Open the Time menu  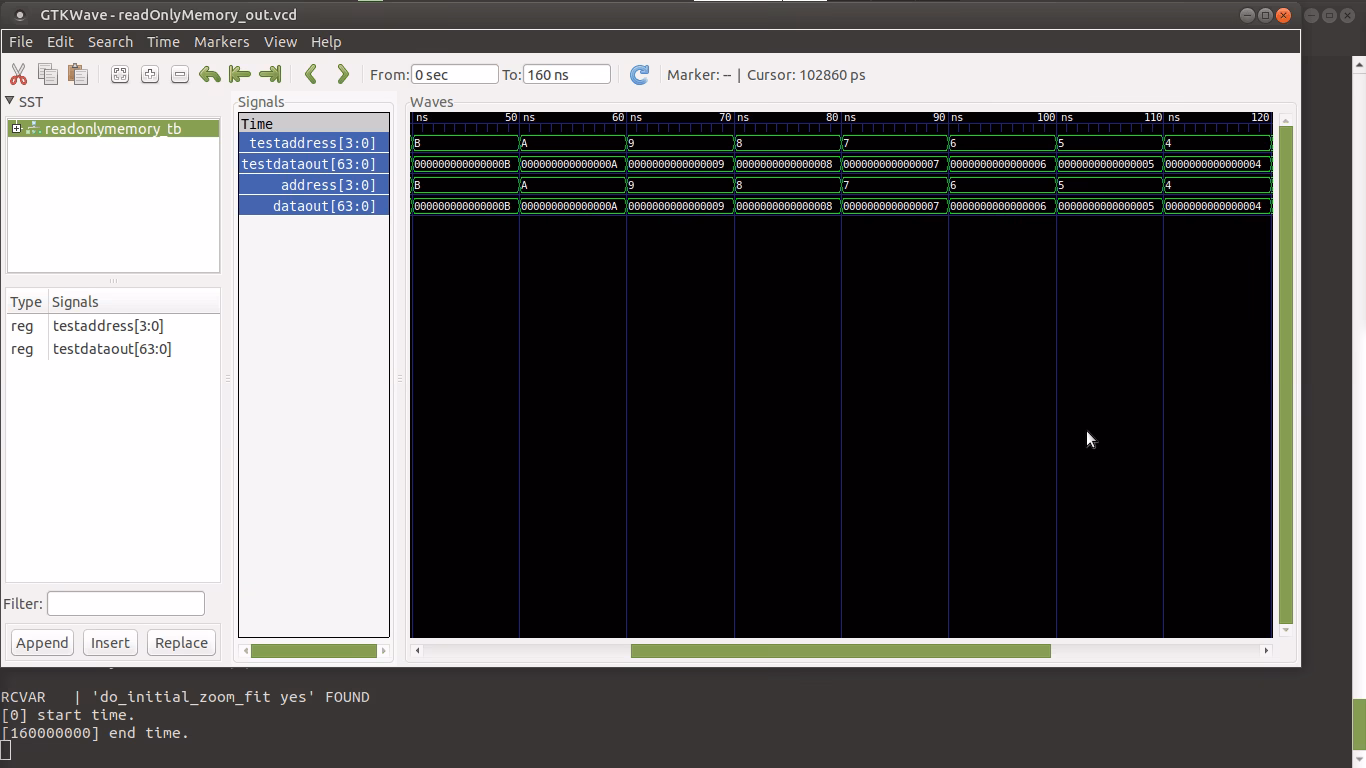point(163,42)
